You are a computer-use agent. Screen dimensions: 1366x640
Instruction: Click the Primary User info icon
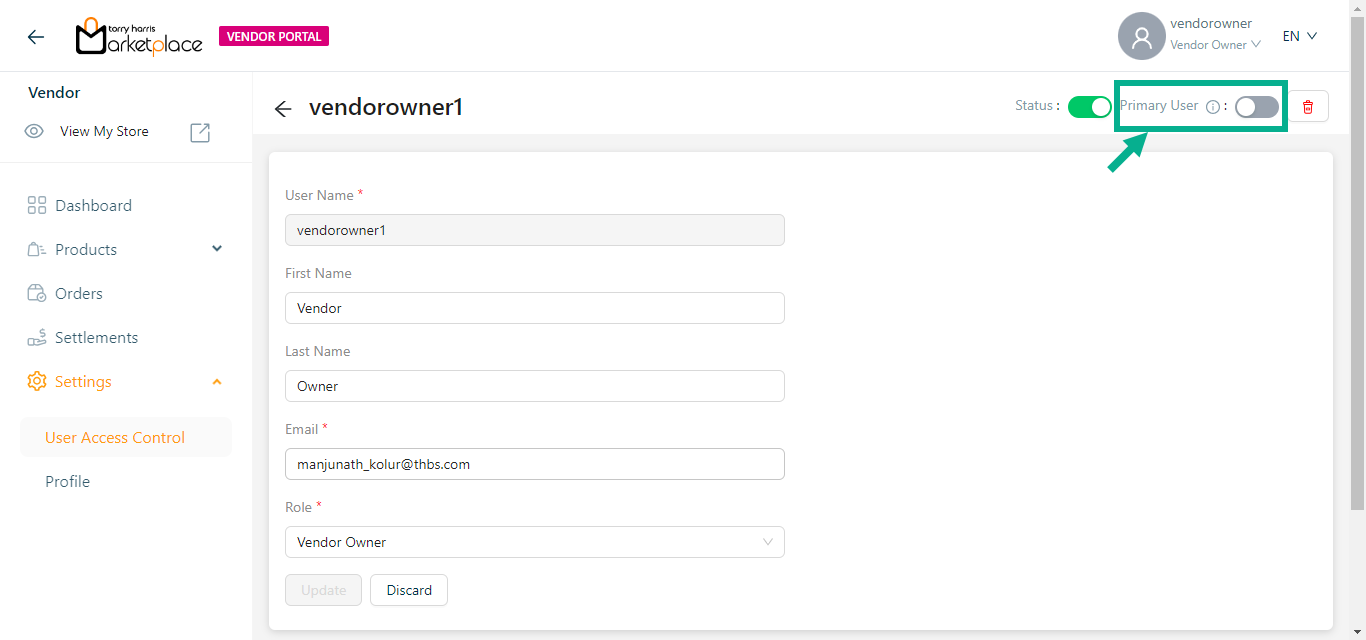pos(1213,107)
